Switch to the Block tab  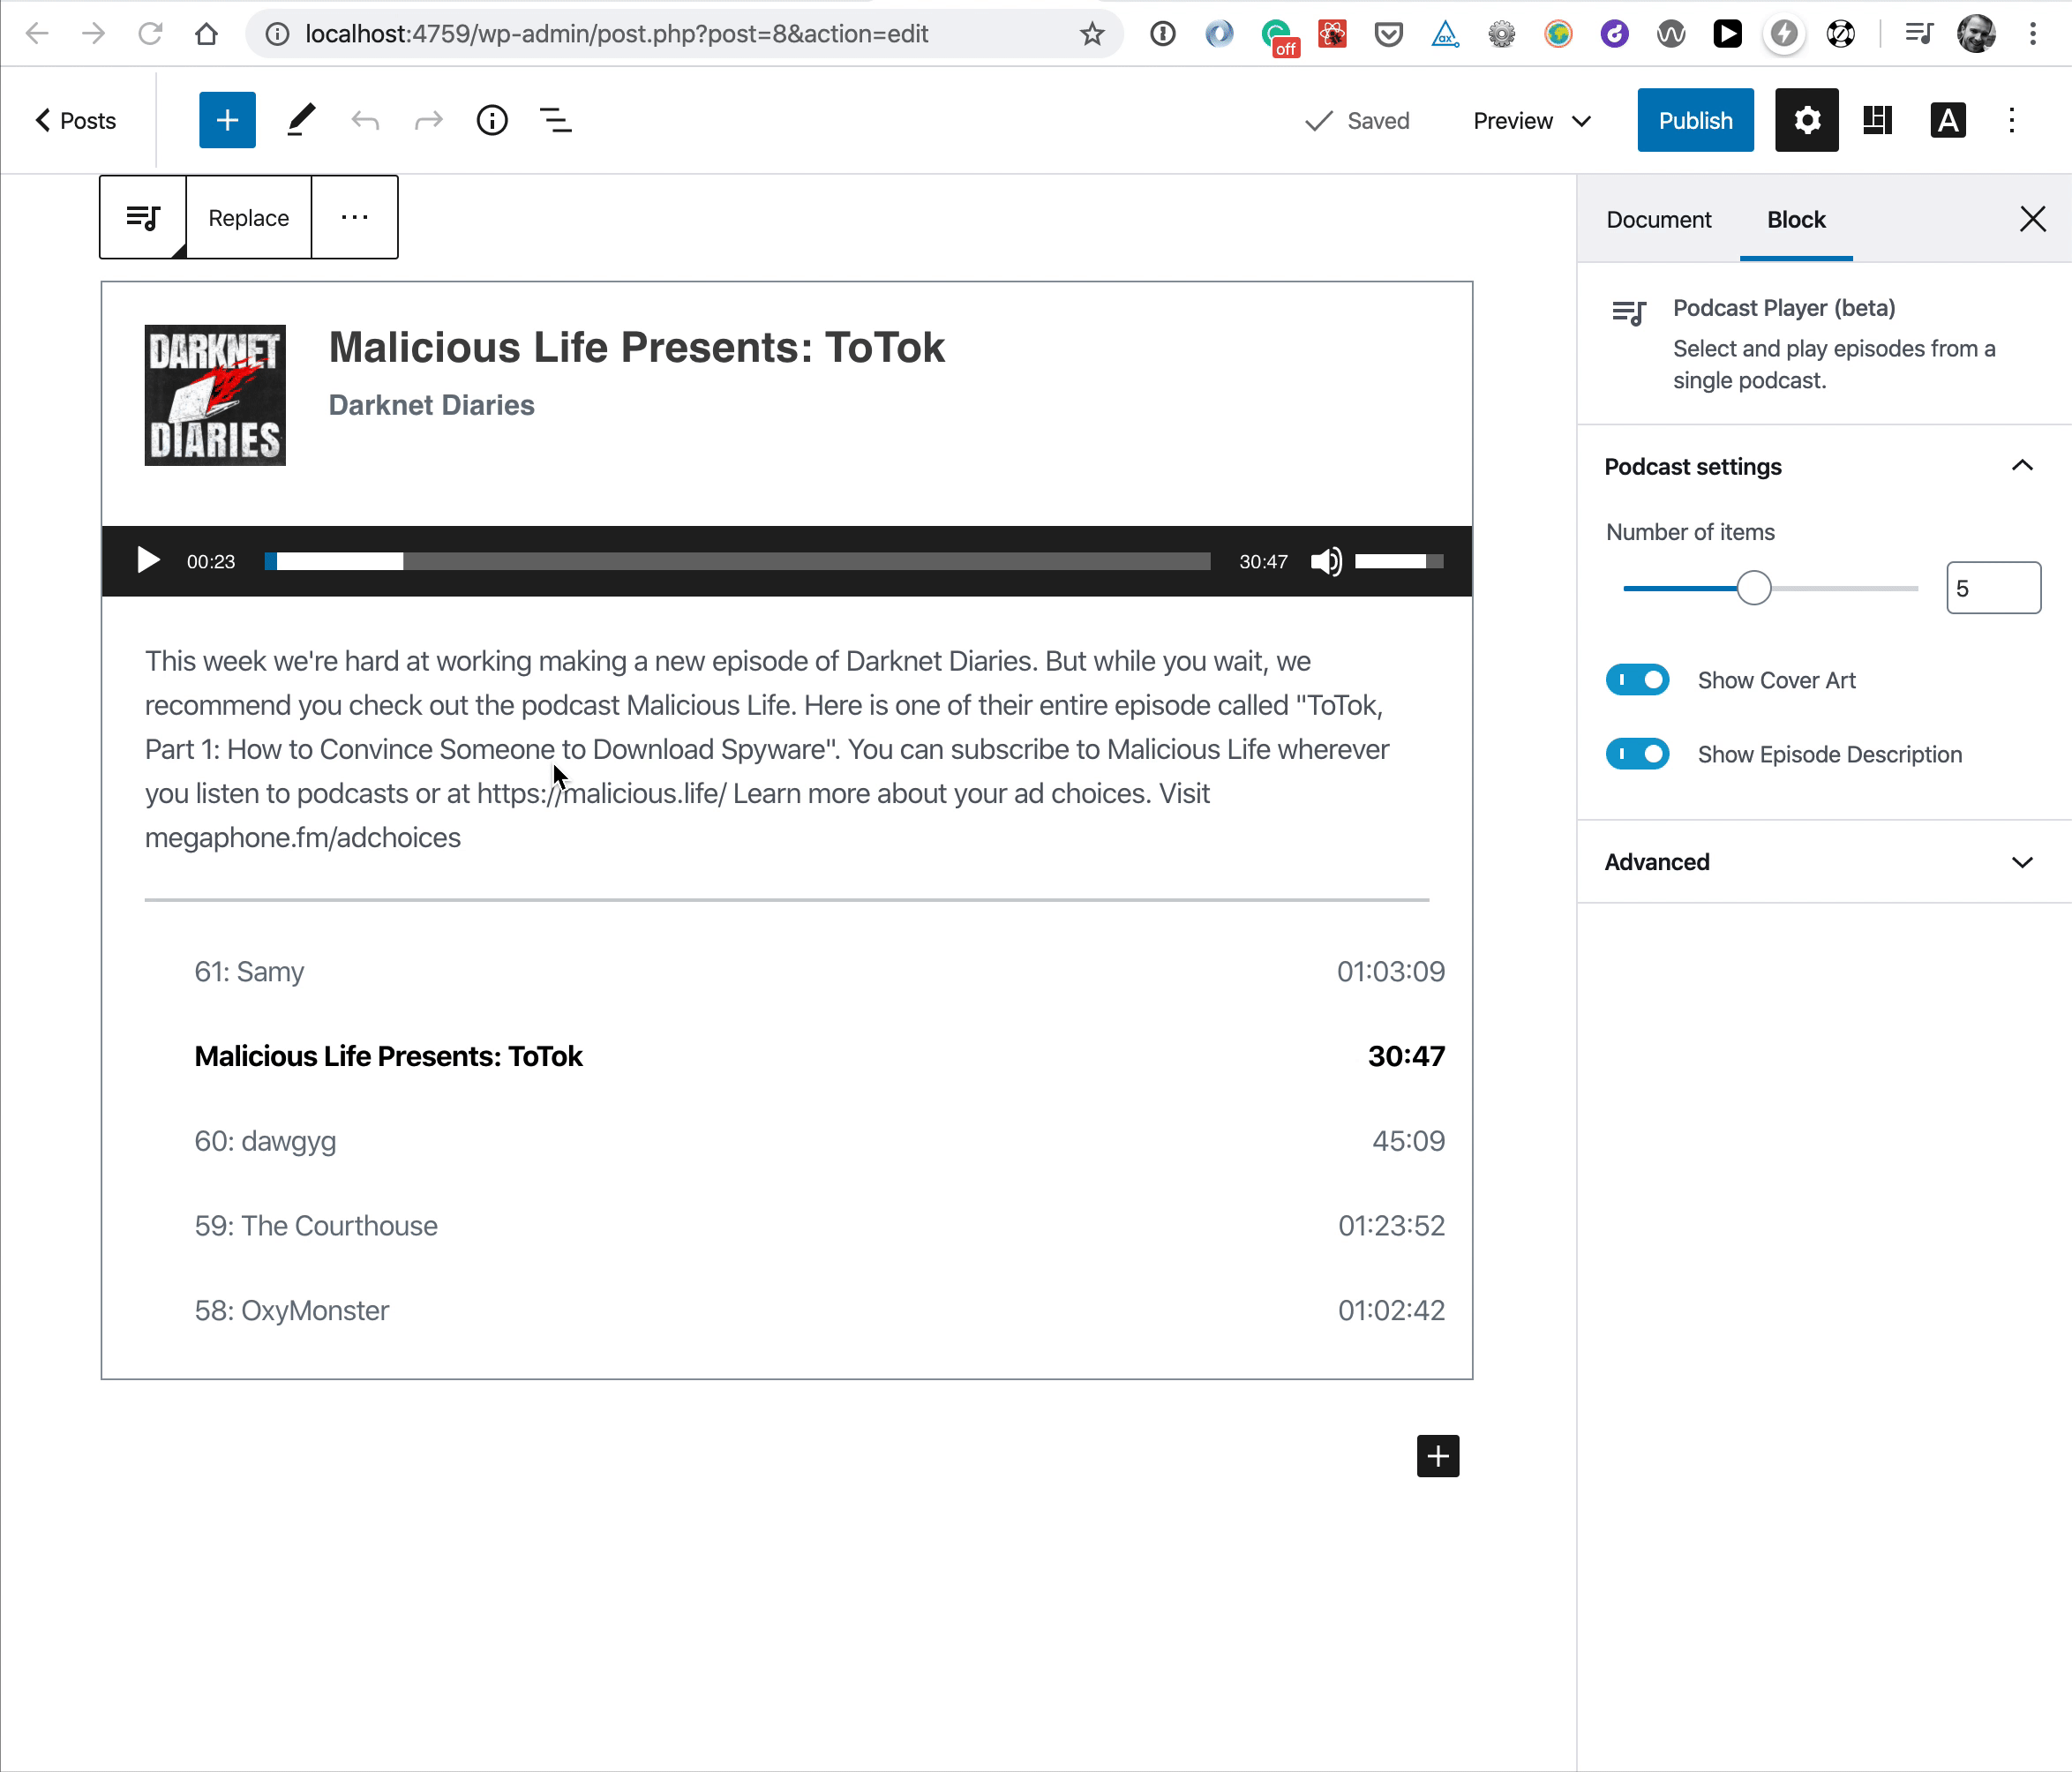coord(1796,219)
